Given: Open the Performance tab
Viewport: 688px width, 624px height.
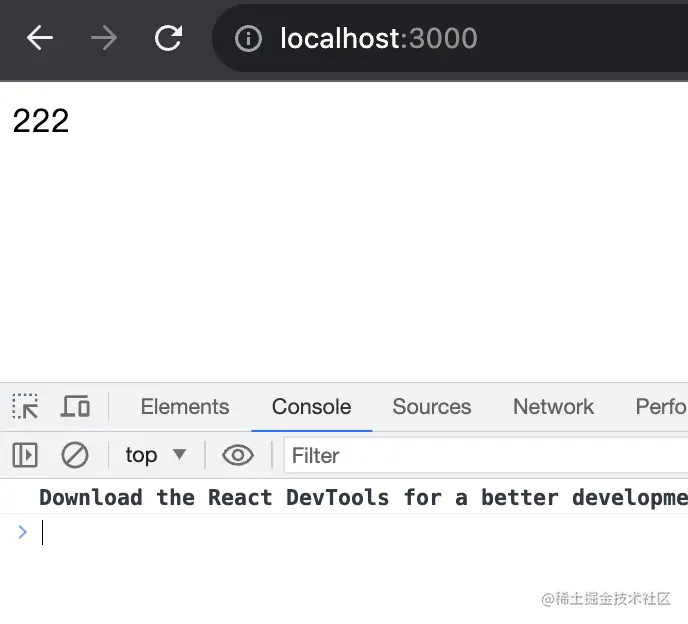Looking at the screenshot, I should [661, 407].
